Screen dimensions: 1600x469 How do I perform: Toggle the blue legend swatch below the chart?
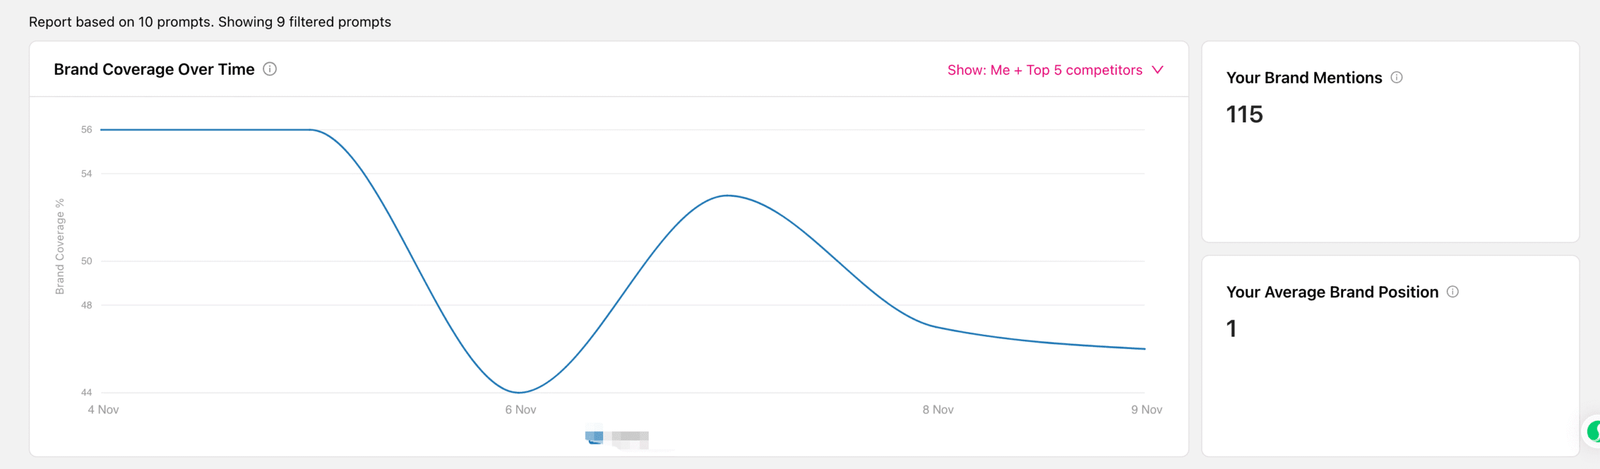coord(594,437)
